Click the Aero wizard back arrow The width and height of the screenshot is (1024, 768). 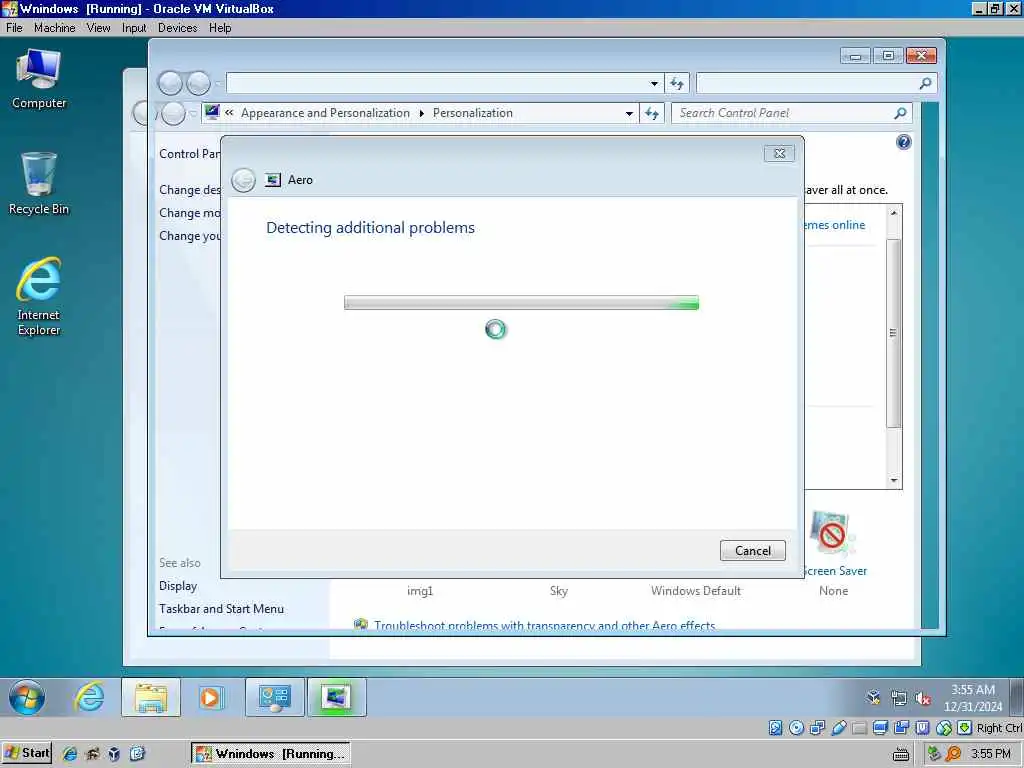pos(244,180)
